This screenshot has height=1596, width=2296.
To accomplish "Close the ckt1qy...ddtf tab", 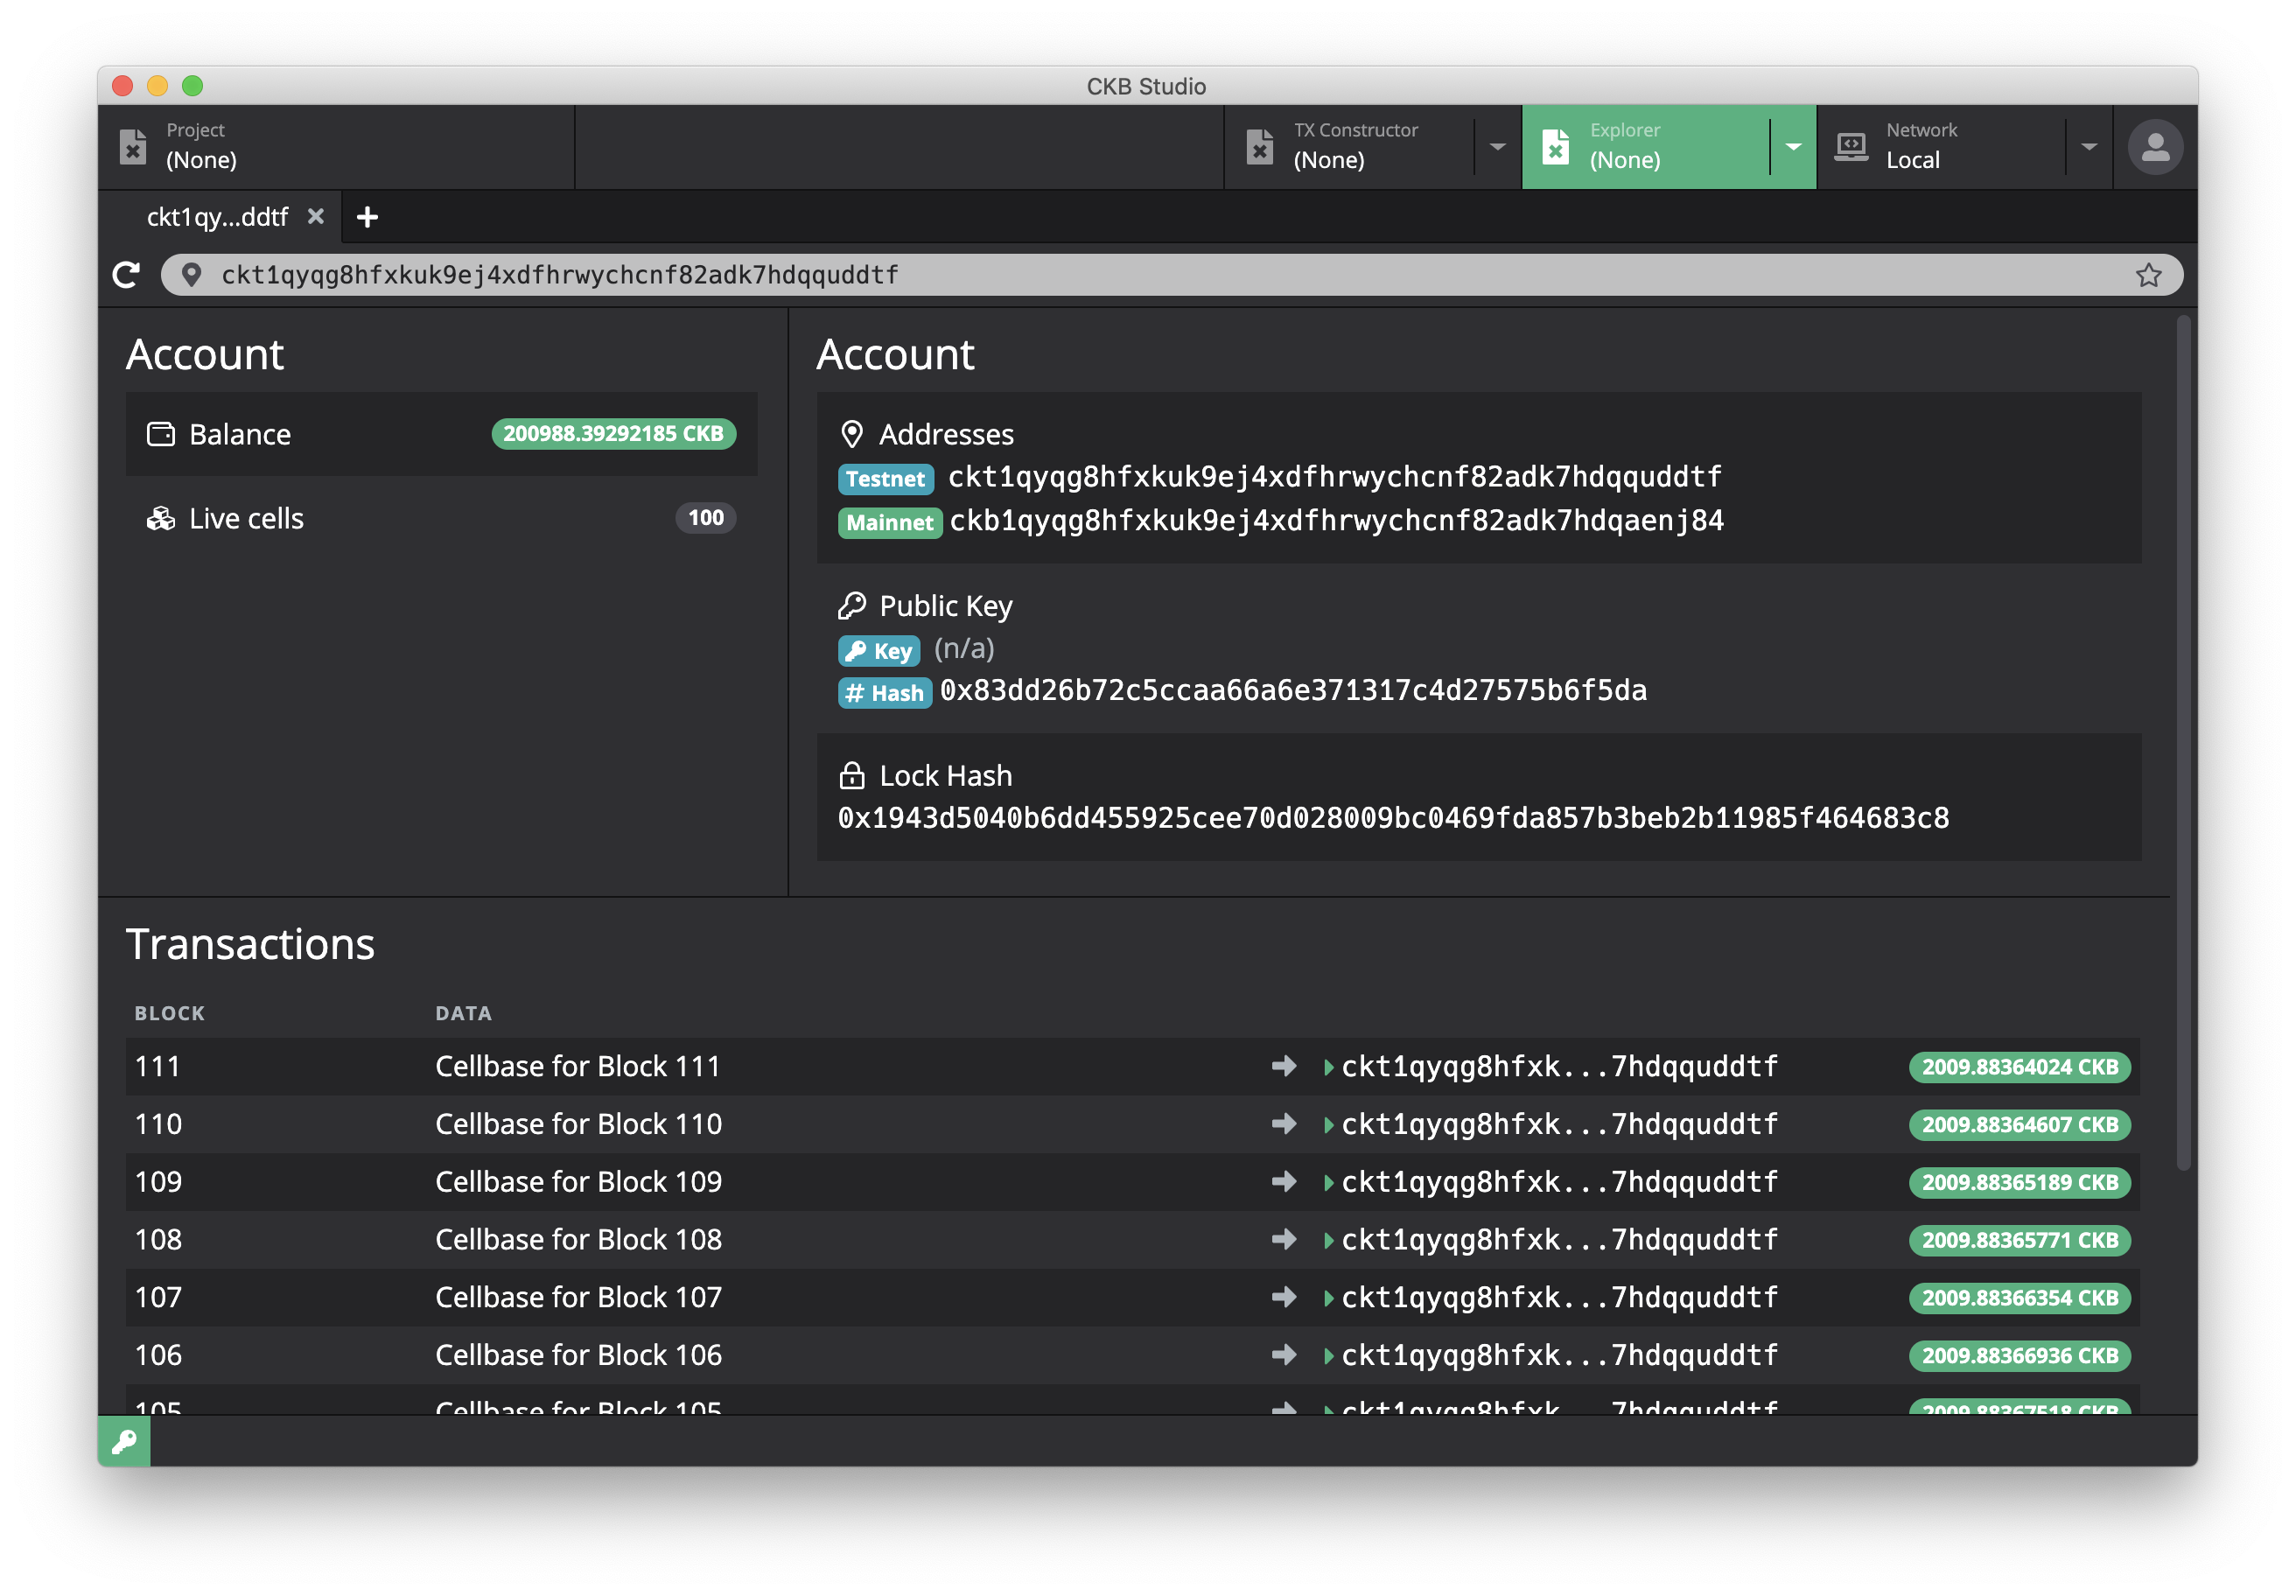I will coord(315,217).
